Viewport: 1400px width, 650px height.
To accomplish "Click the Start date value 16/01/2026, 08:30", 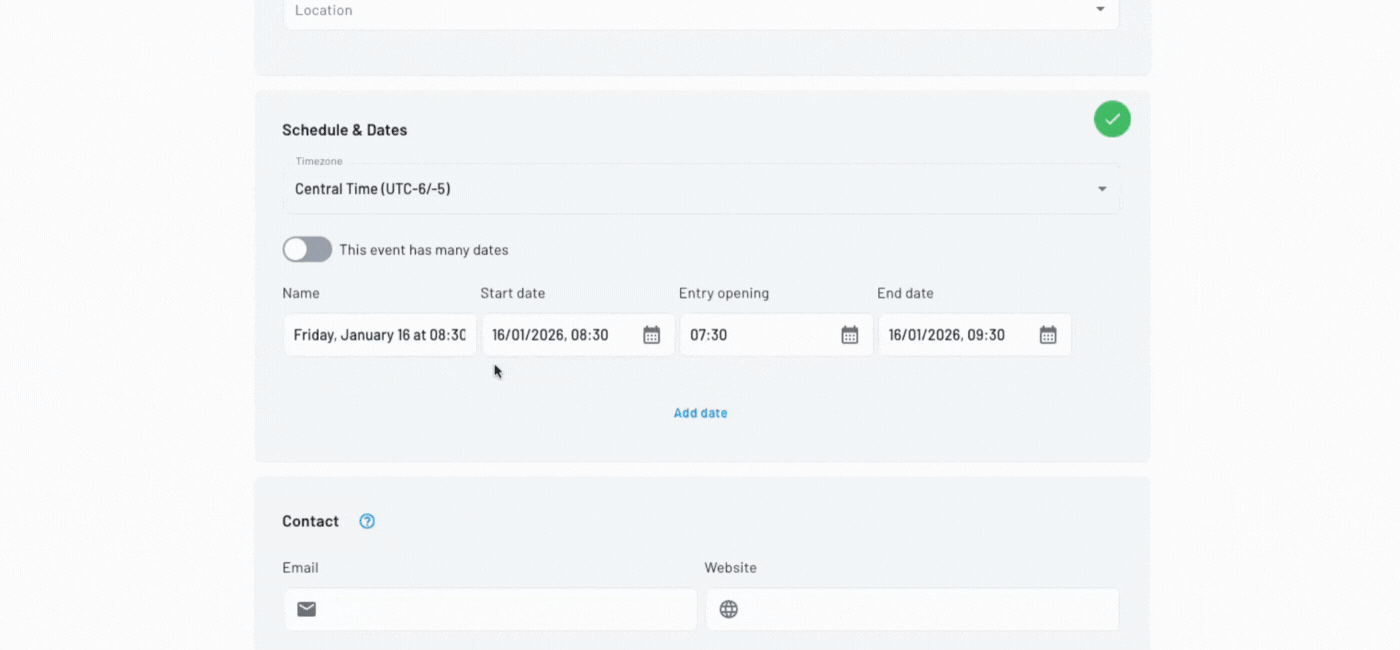I will click(550, 335).
